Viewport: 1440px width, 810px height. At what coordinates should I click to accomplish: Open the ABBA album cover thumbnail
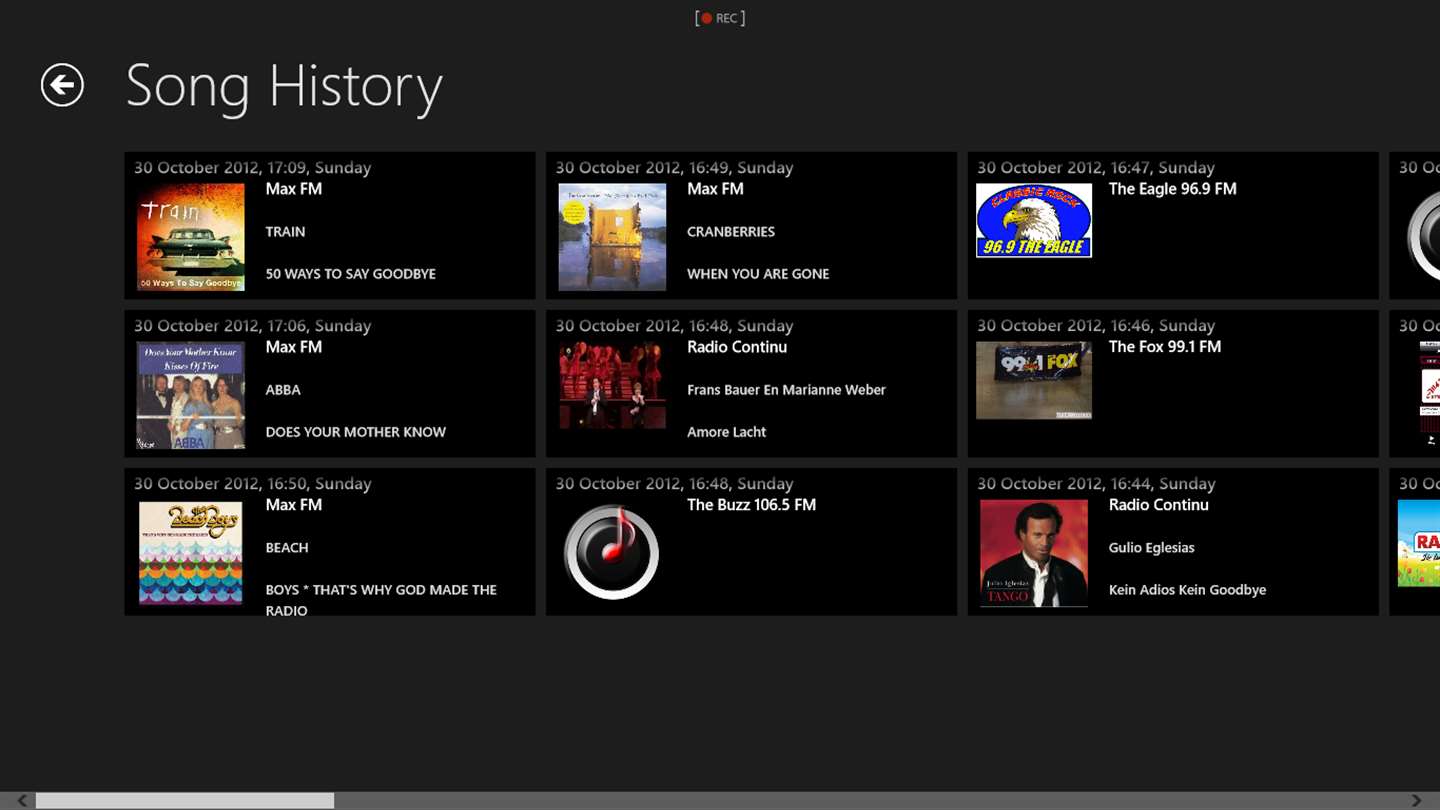191,395
